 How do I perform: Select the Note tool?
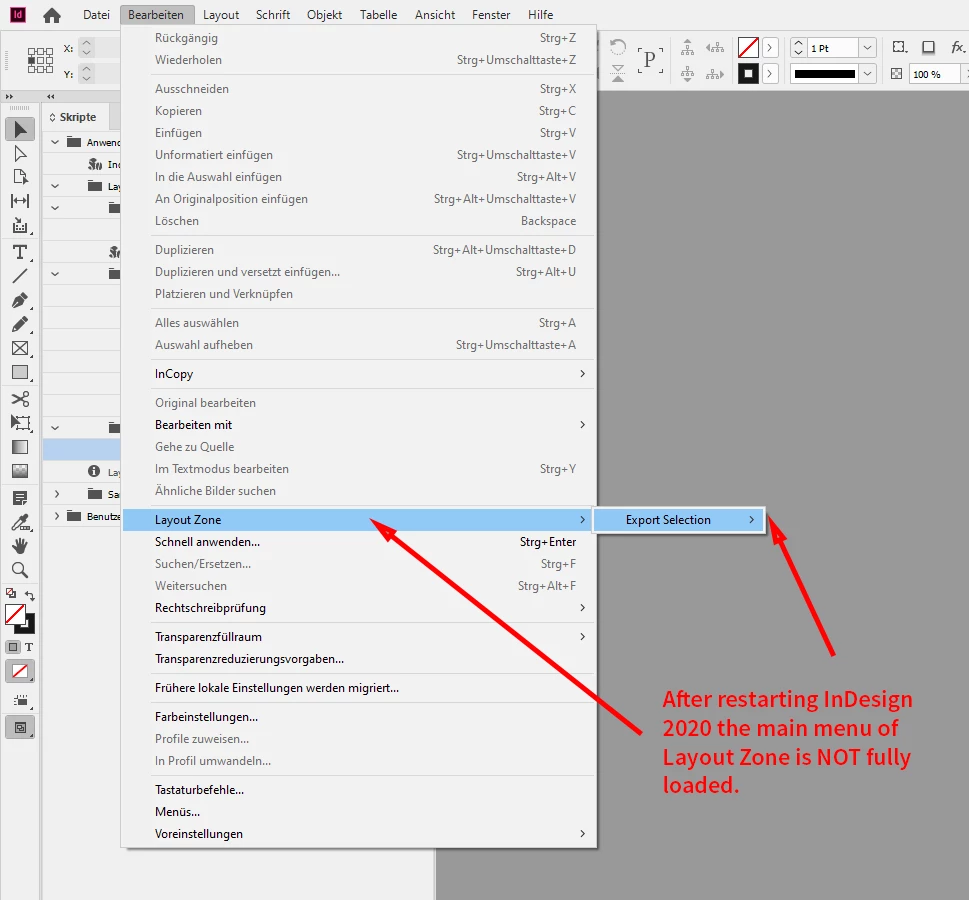click(20, 498)
